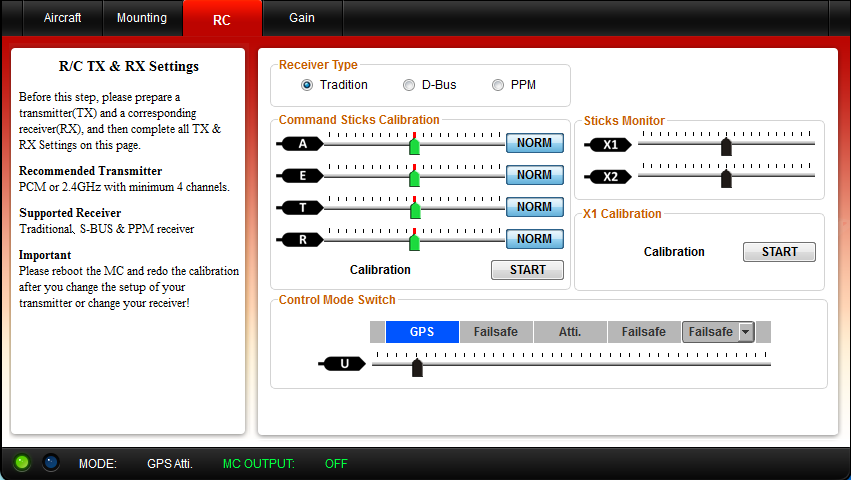The image size is (851, 480).
Task: Start the X1 calibration
Action: click(x=779, y=252)
